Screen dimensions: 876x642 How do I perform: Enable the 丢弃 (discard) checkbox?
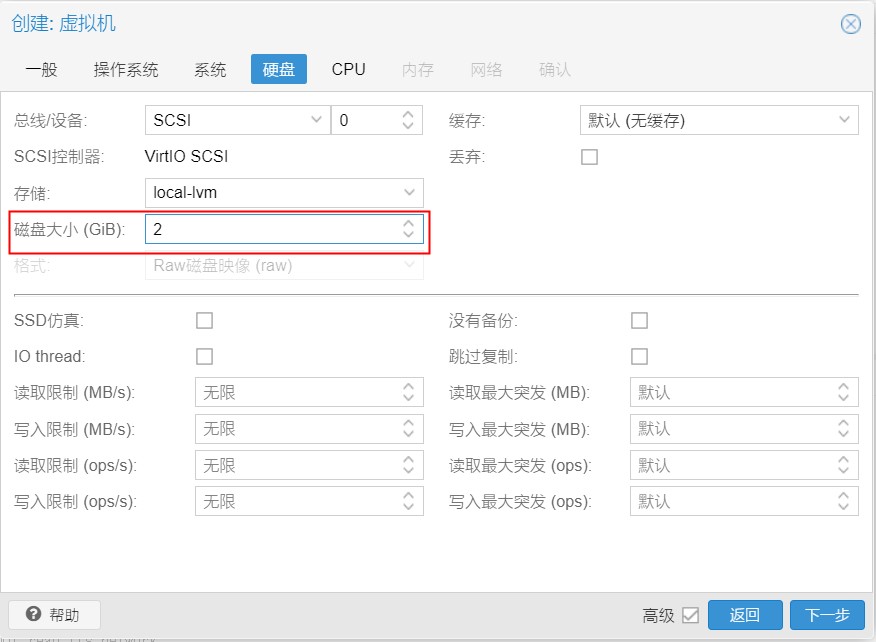589,157
